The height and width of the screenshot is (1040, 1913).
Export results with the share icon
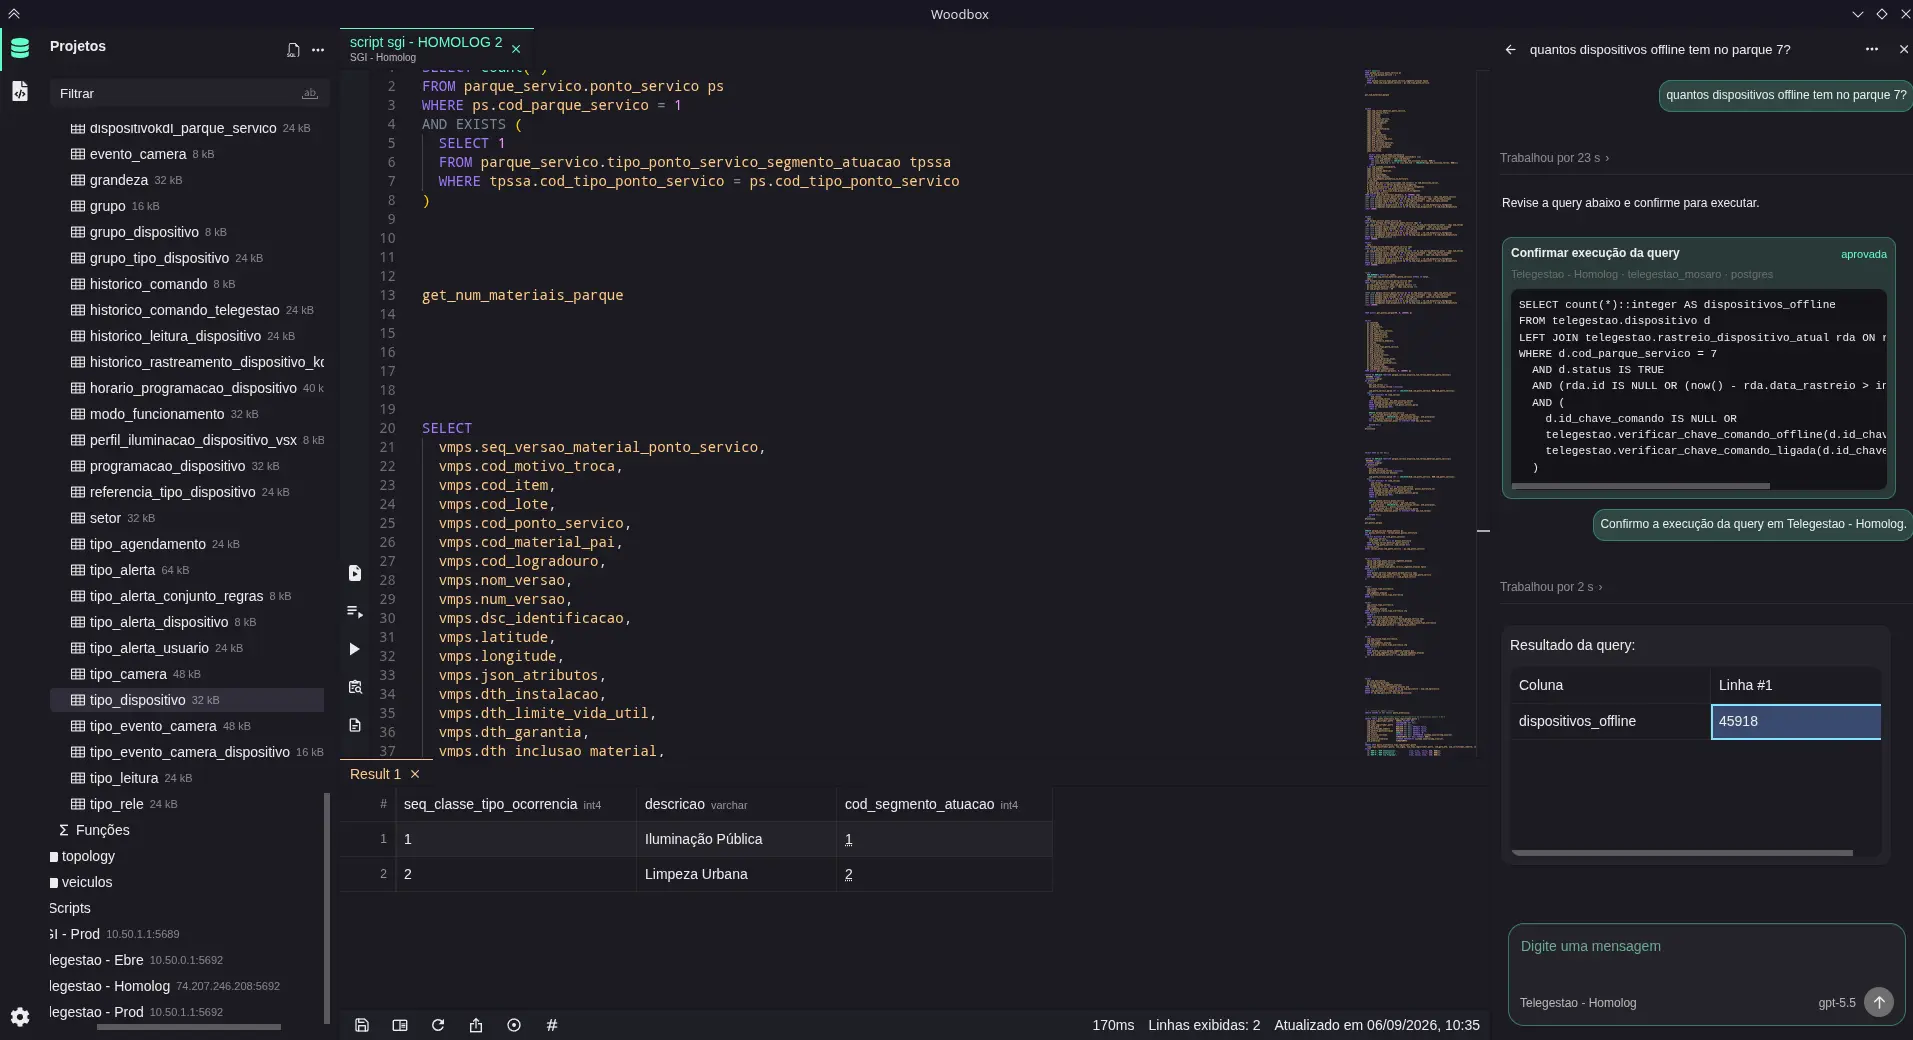[476, 1025]
